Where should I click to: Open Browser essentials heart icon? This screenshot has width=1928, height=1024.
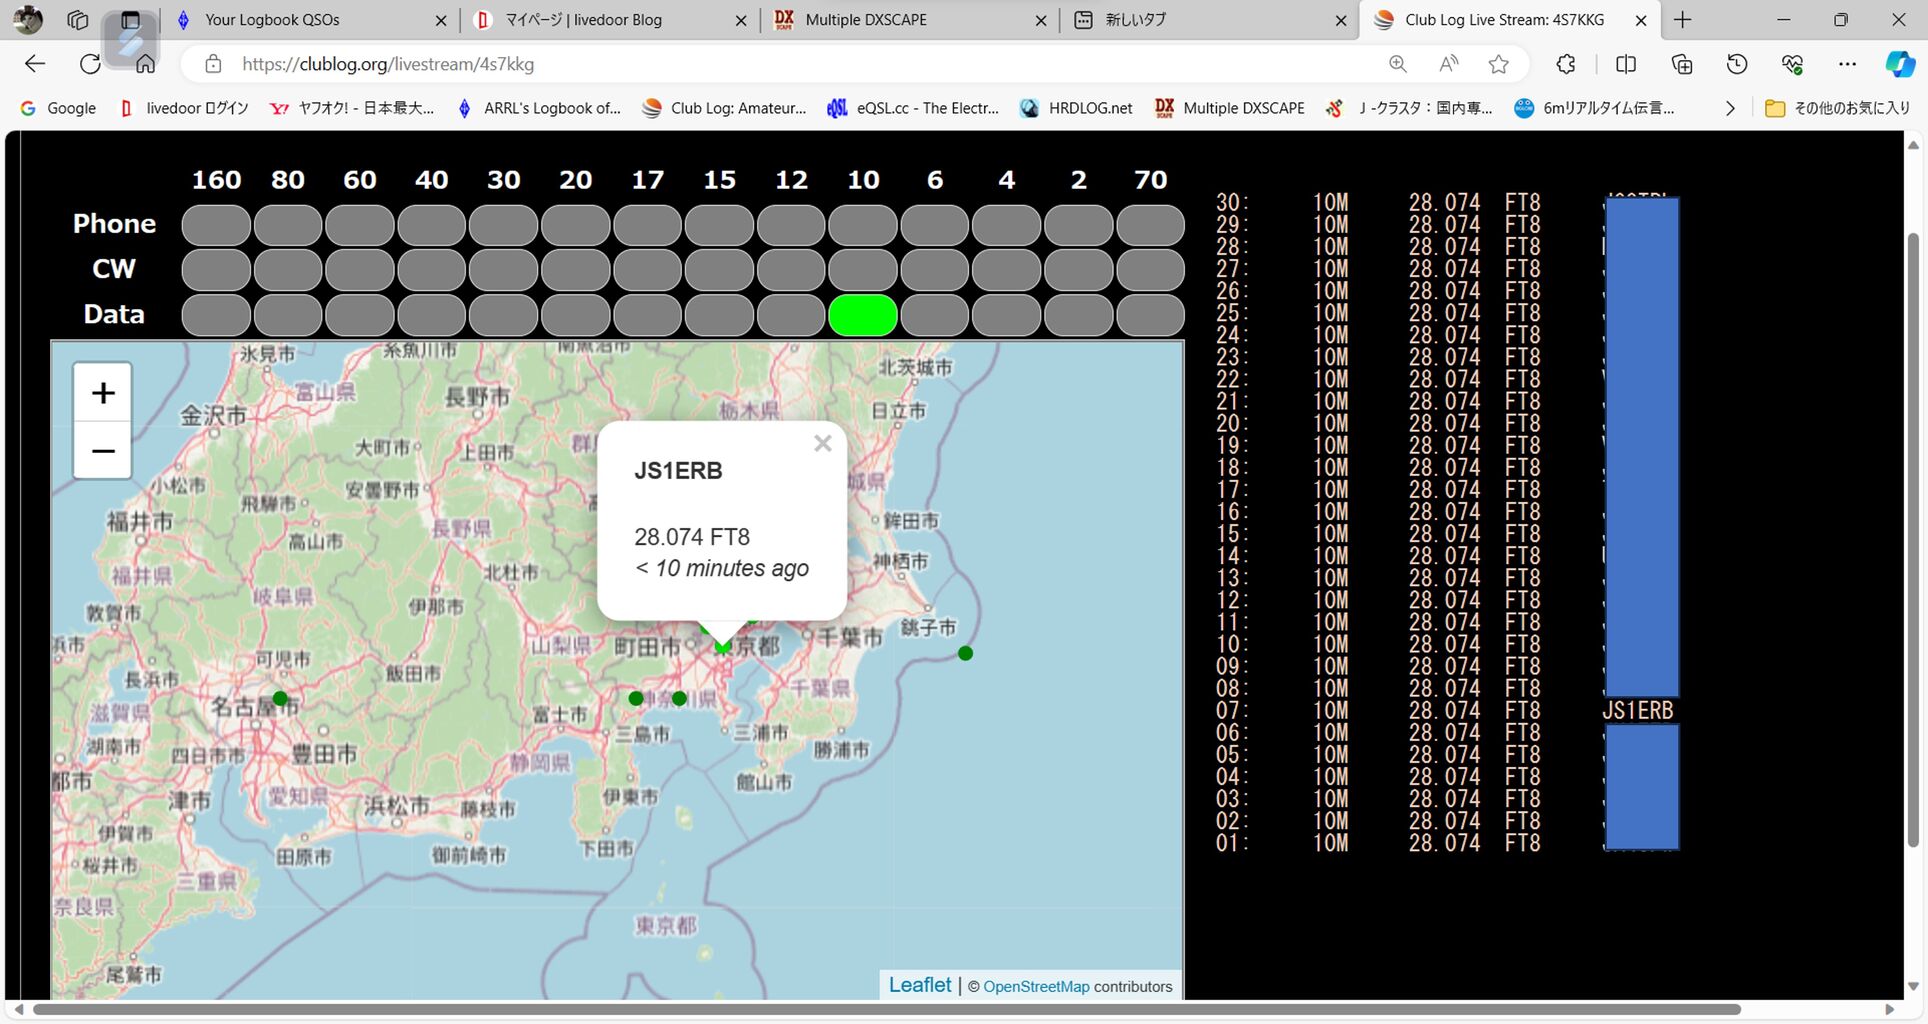(1792, 64)
